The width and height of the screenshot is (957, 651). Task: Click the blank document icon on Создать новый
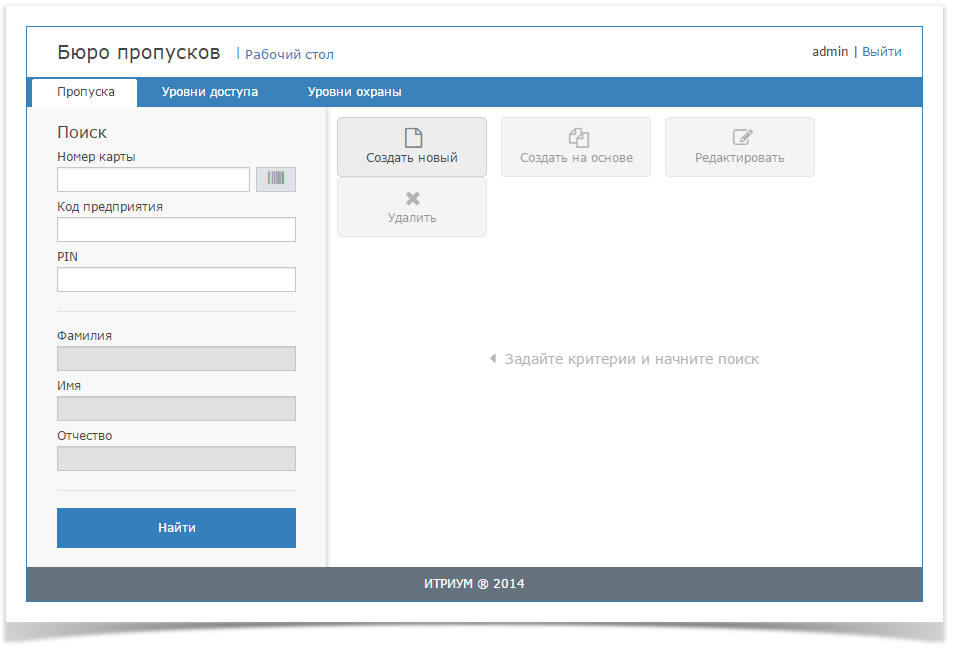pos(412,138)
